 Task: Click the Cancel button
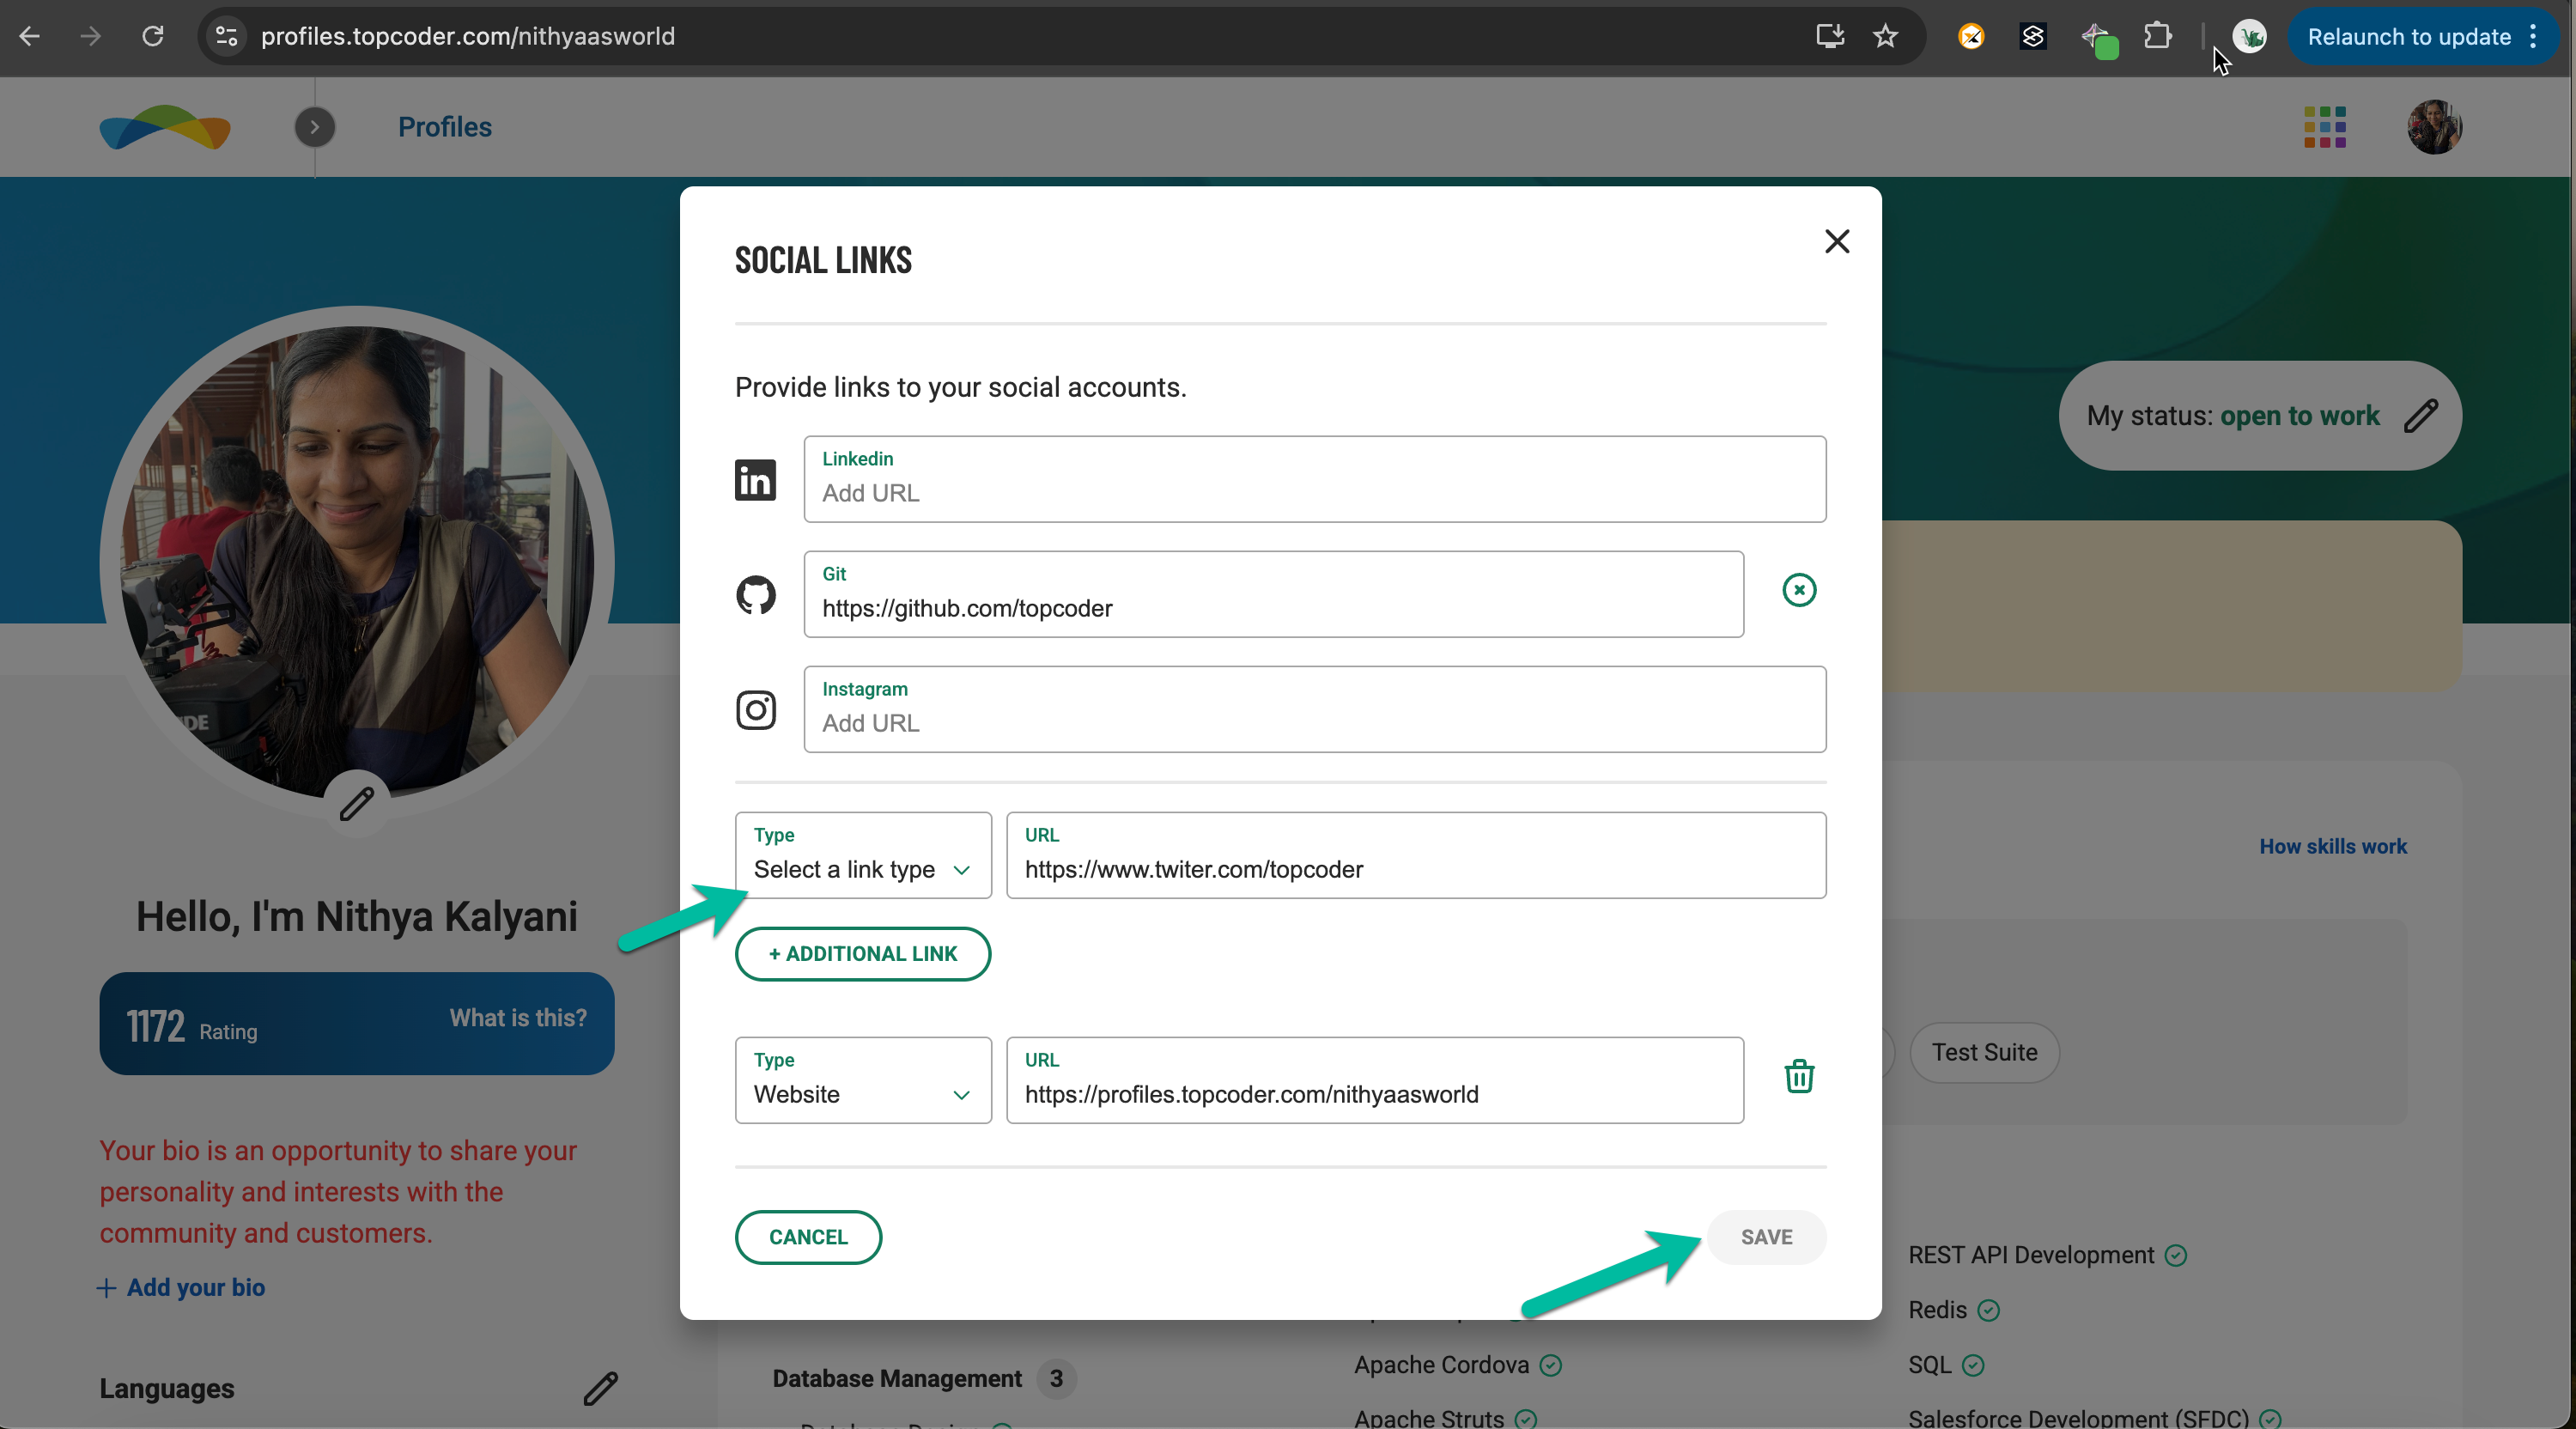coord(807,1237)
